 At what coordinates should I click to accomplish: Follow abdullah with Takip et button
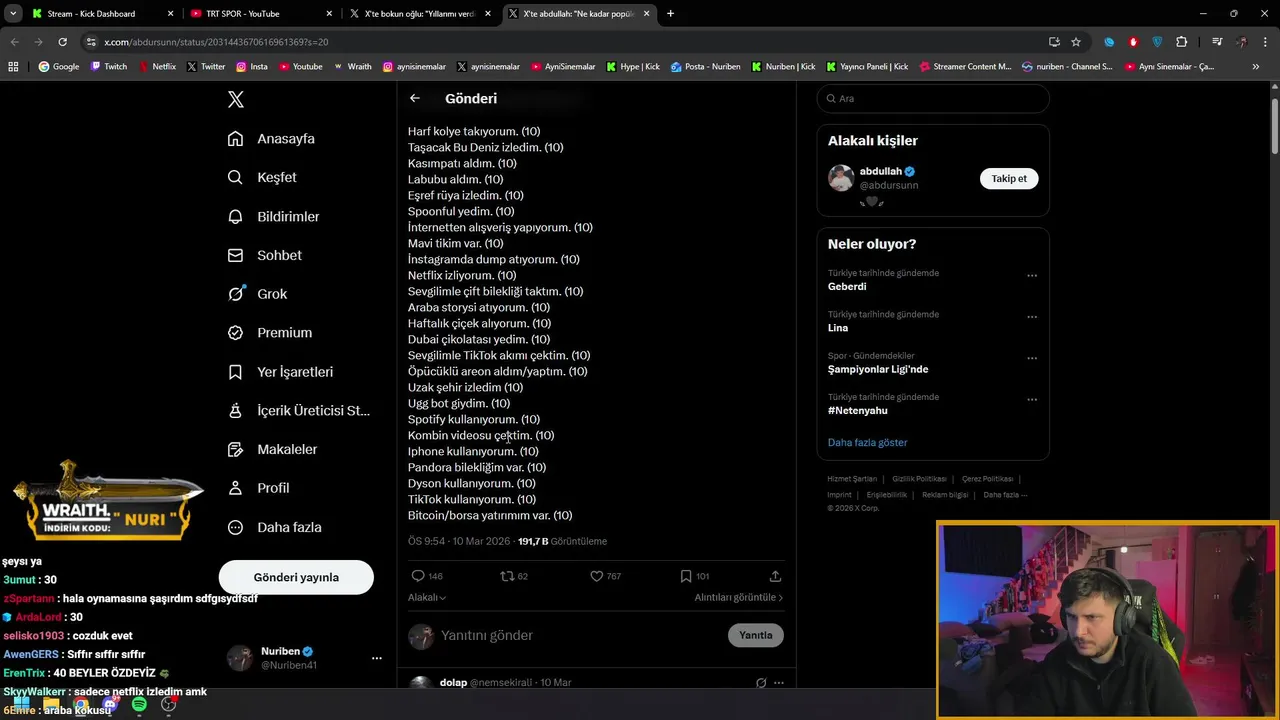click(1009, 178)
